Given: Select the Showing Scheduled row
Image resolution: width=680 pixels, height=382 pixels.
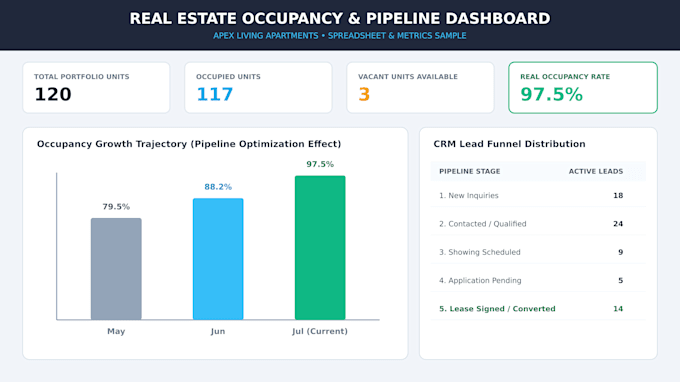Looking at the screenshot, I should point(538,252).
